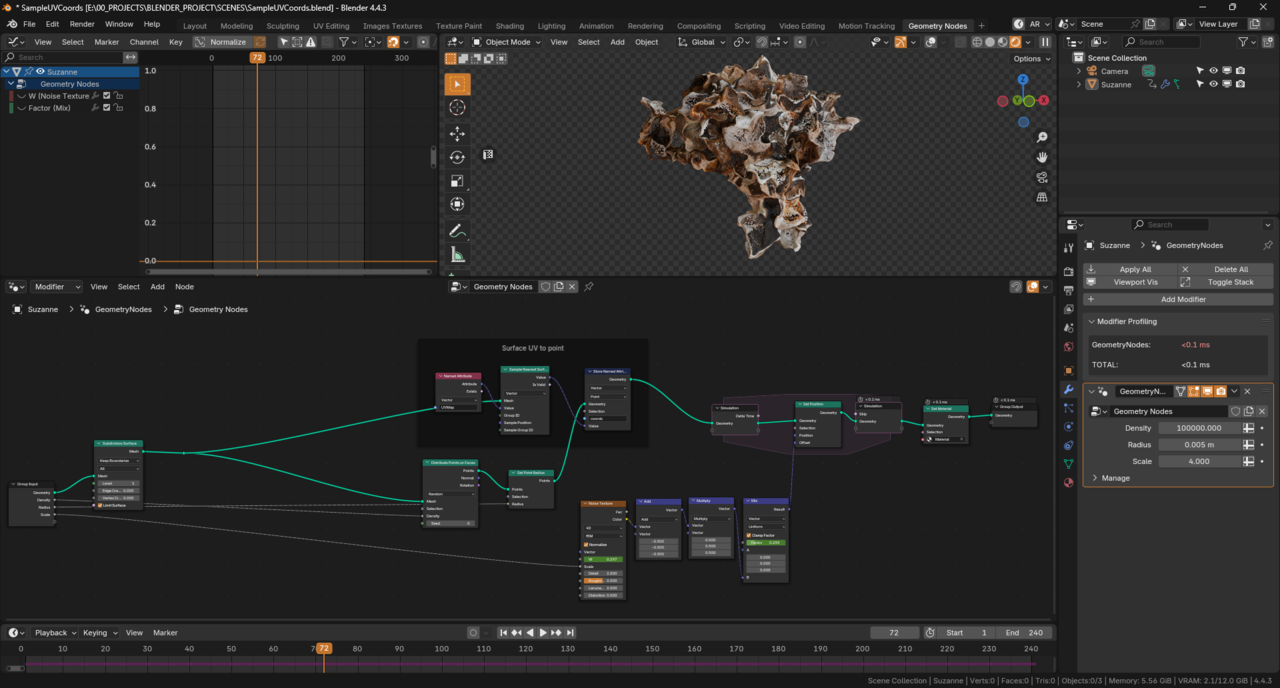Open the Object Data properties tab
This screenshot has height=688, width=1280.
click(x=1069, y=464)
